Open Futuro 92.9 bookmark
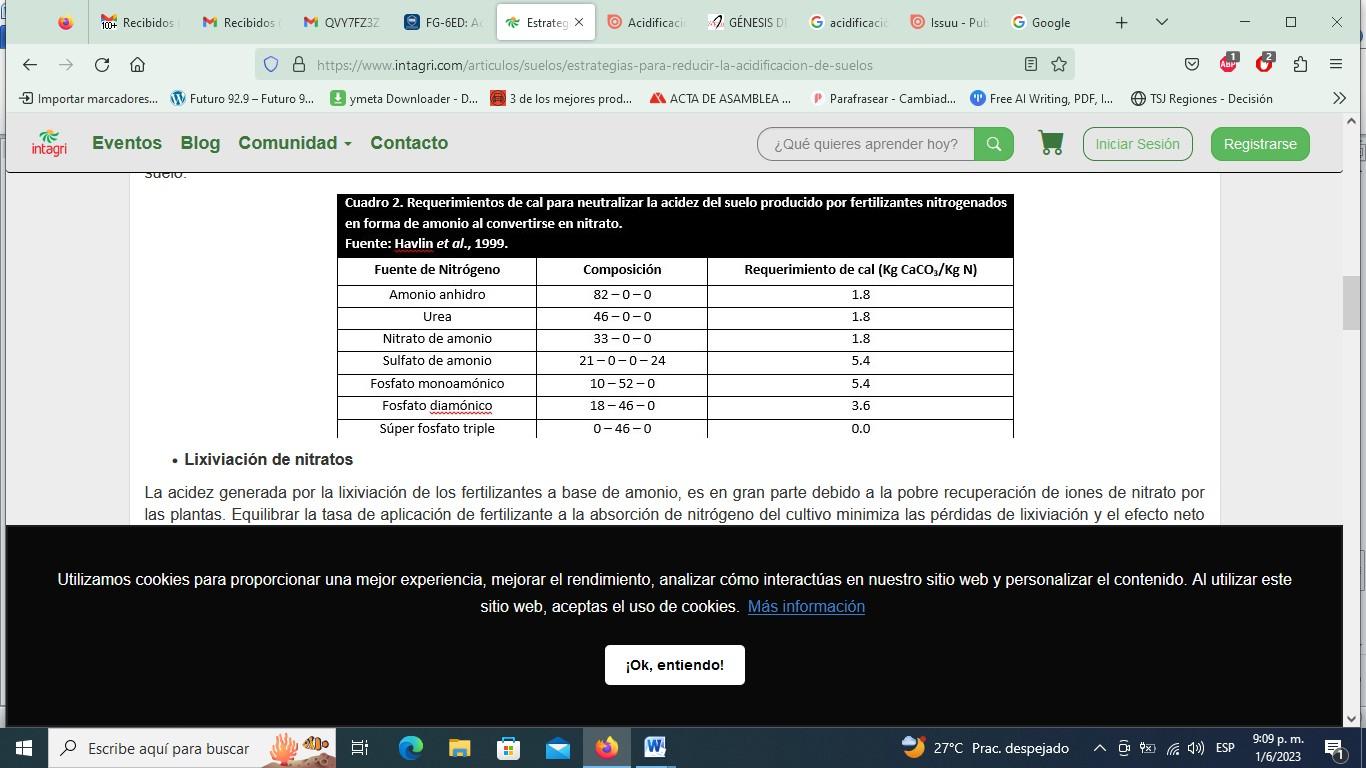 tap(242, 98)
